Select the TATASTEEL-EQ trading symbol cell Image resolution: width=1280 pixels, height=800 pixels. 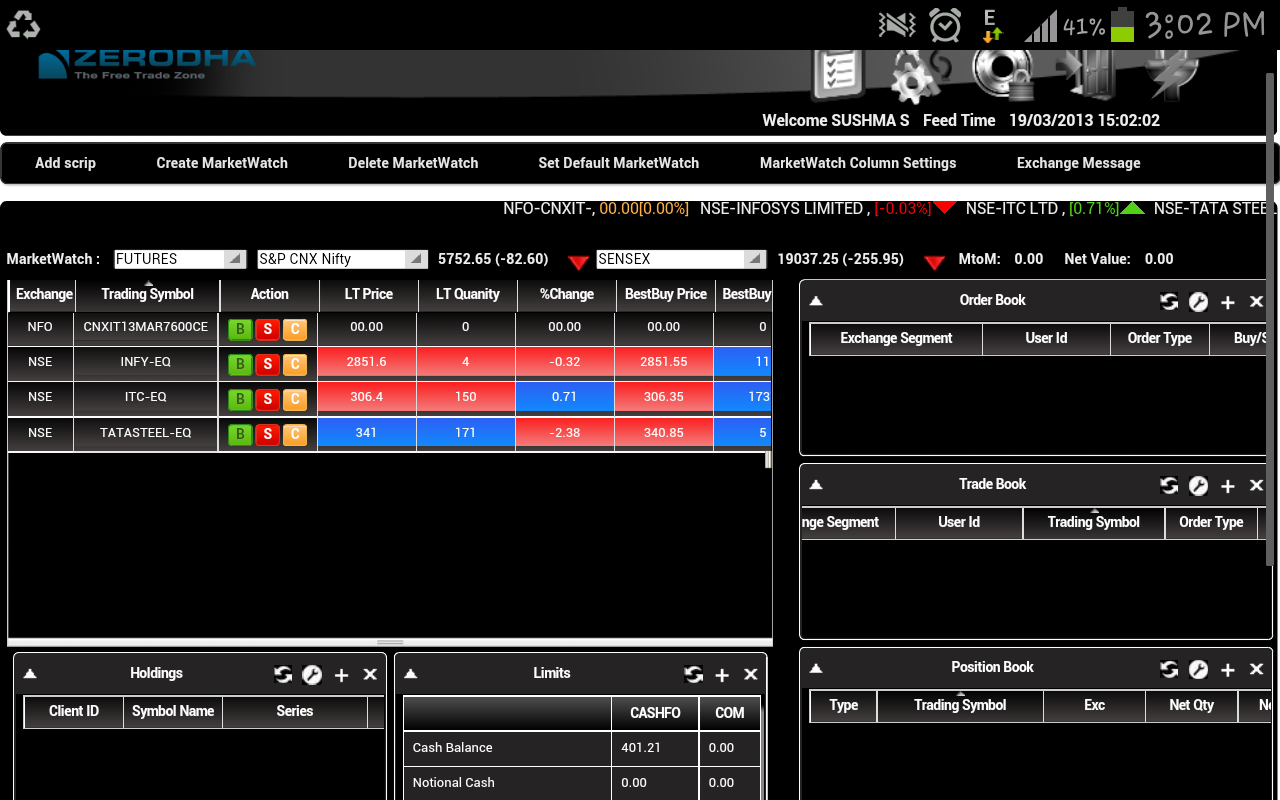[146, 433]
